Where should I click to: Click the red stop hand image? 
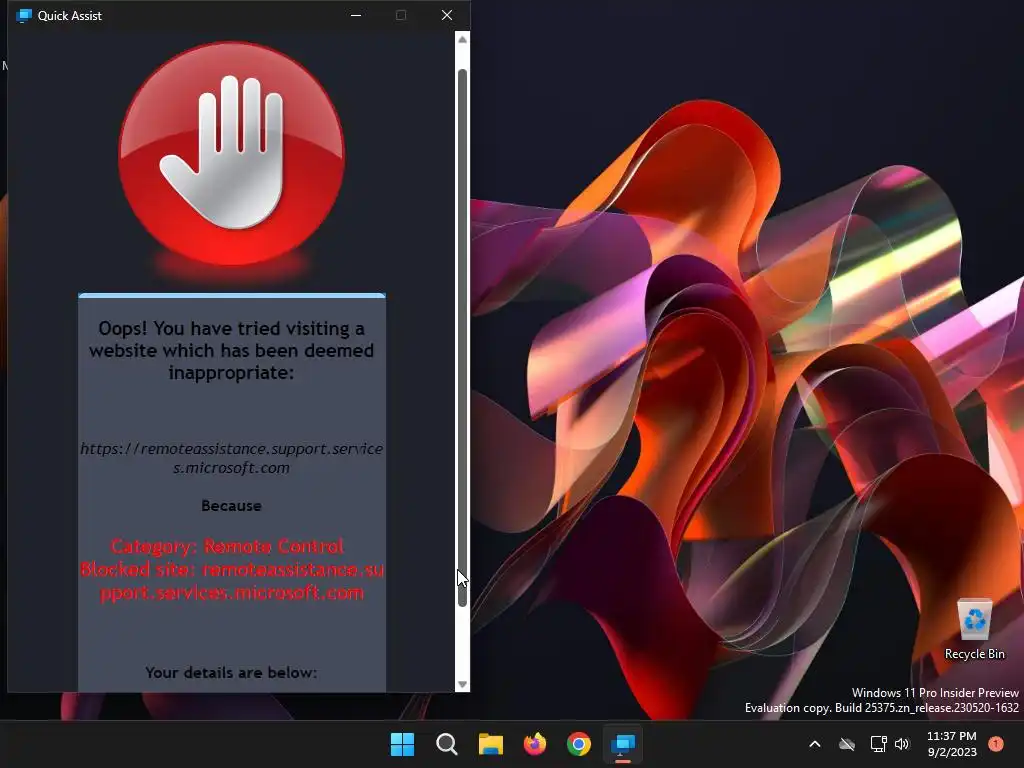click(x=232, y=154)
